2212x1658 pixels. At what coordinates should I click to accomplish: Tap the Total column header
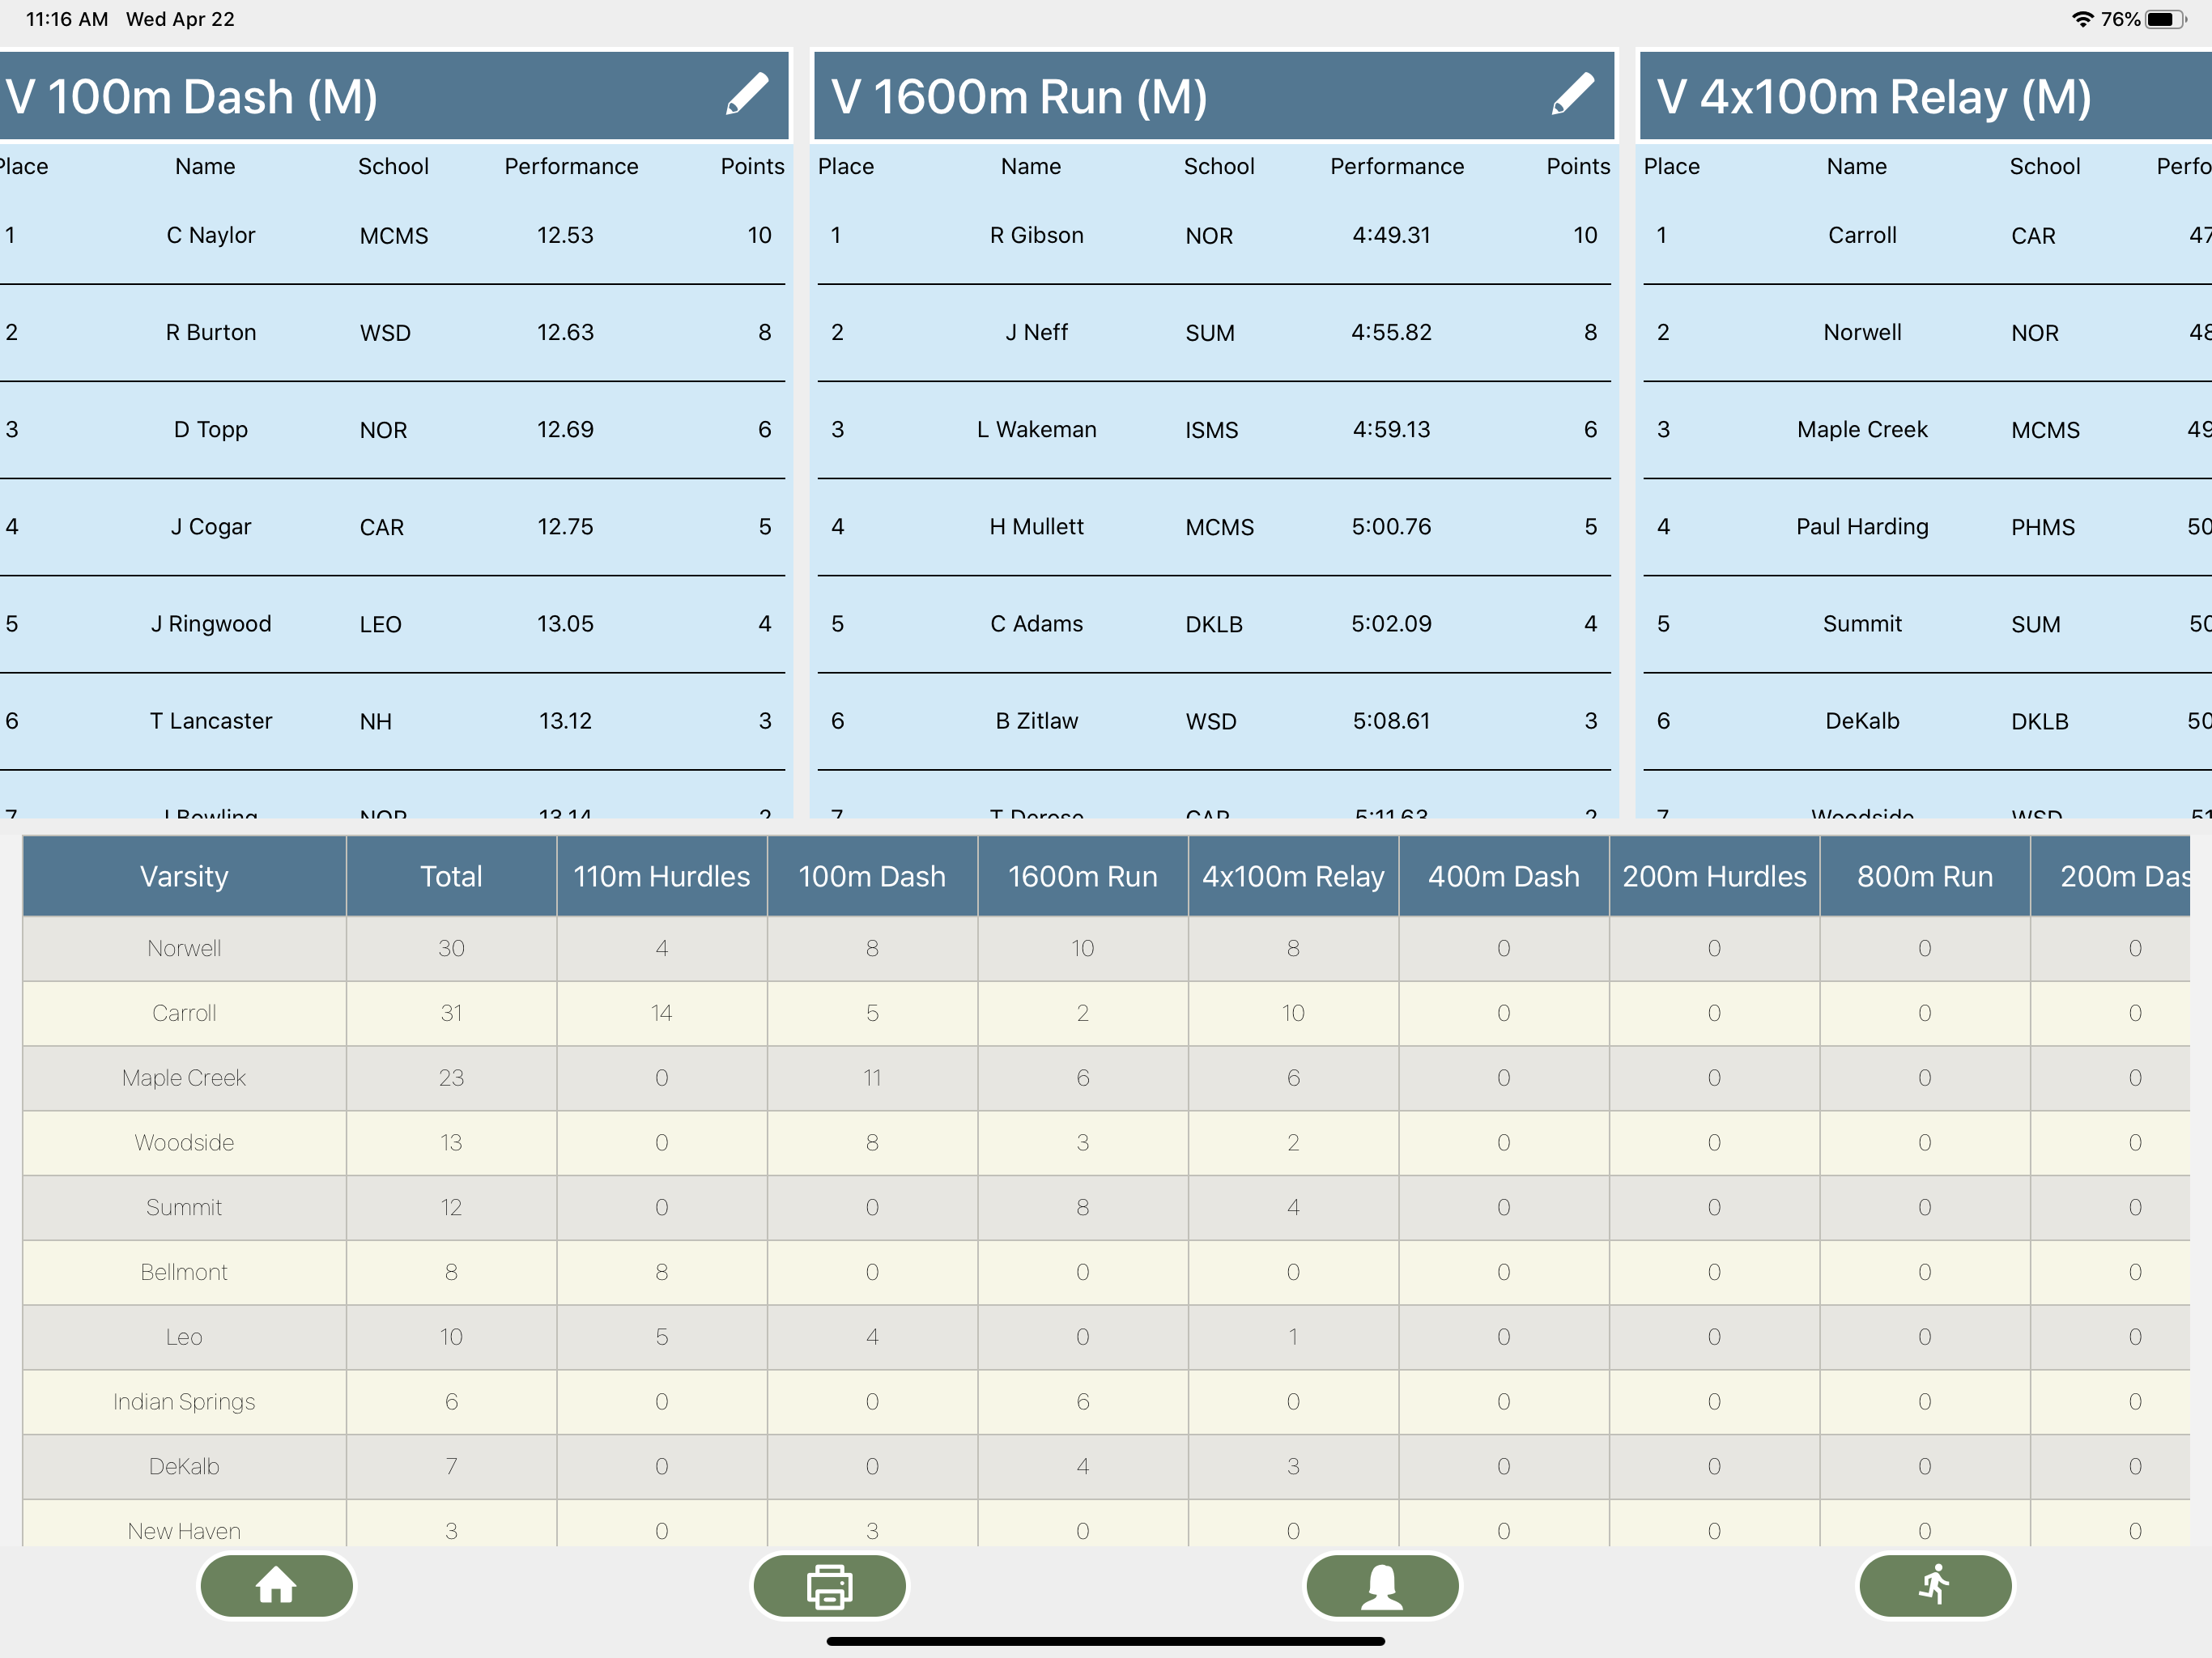[x=451, y=876]
